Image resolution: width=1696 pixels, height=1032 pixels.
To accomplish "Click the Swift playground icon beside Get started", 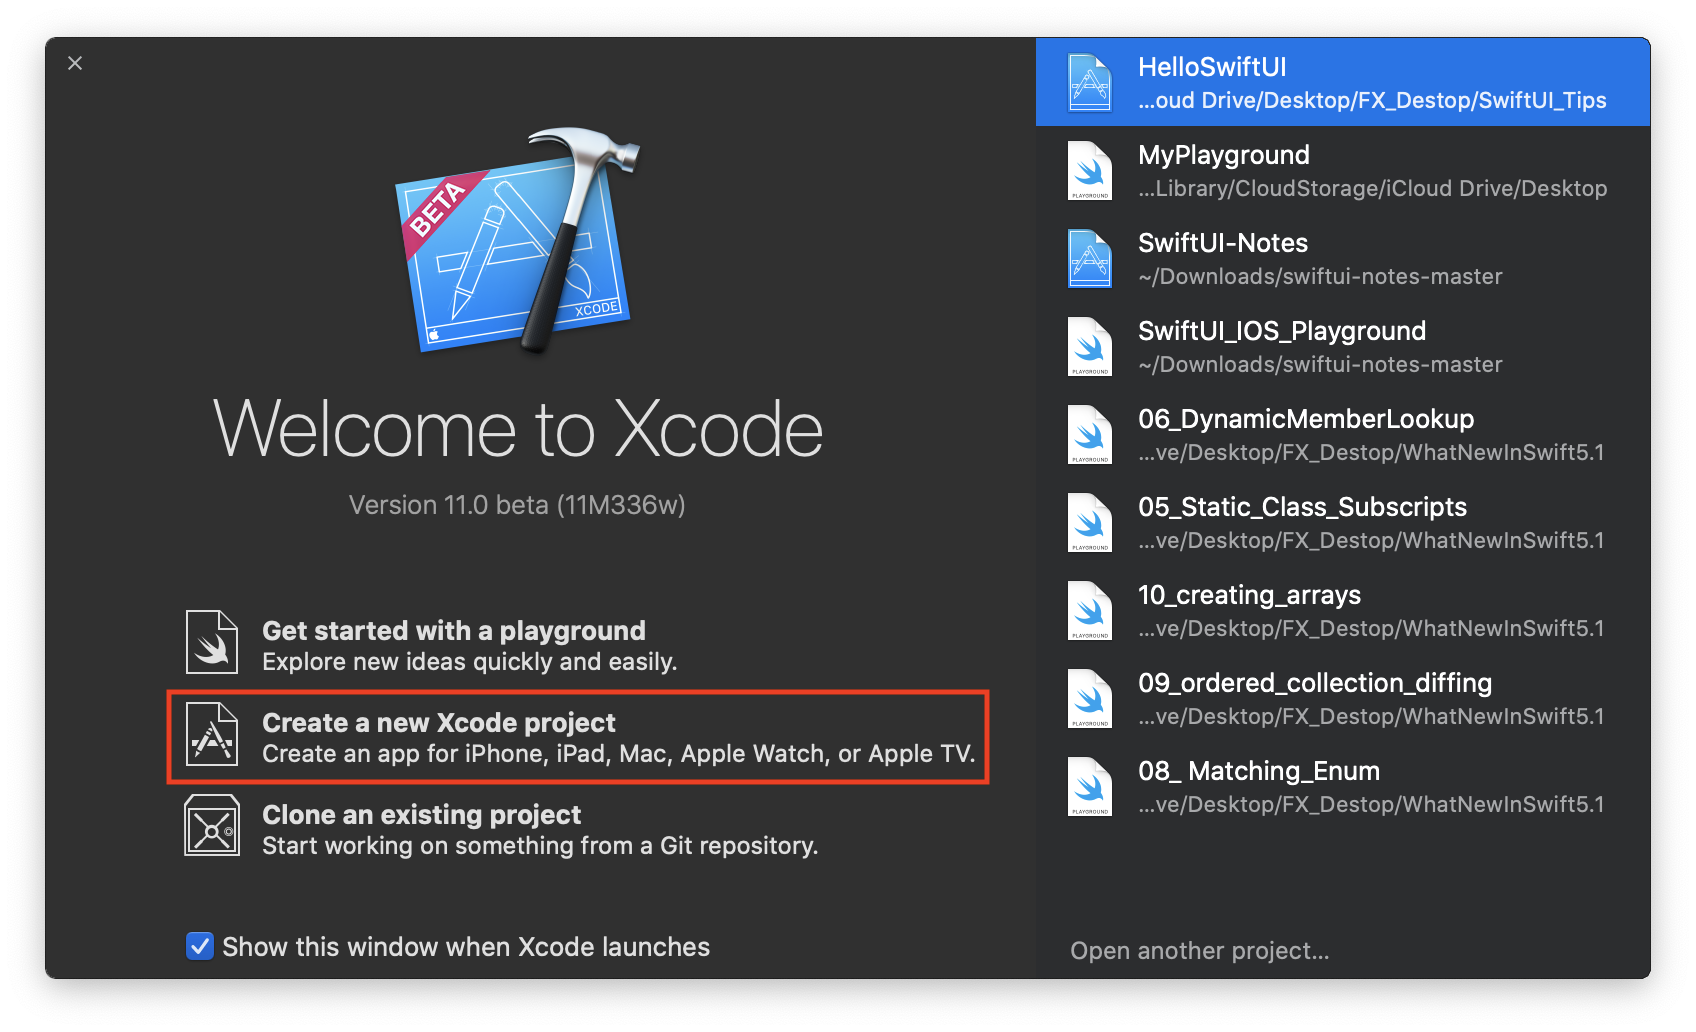I will 212,642.
